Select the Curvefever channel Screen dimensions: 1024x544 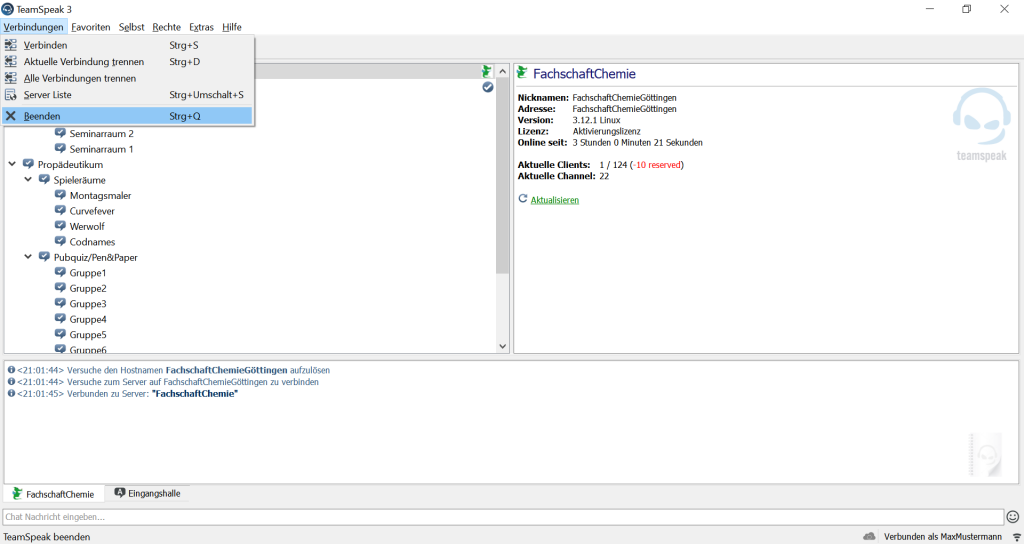point(92,211)
